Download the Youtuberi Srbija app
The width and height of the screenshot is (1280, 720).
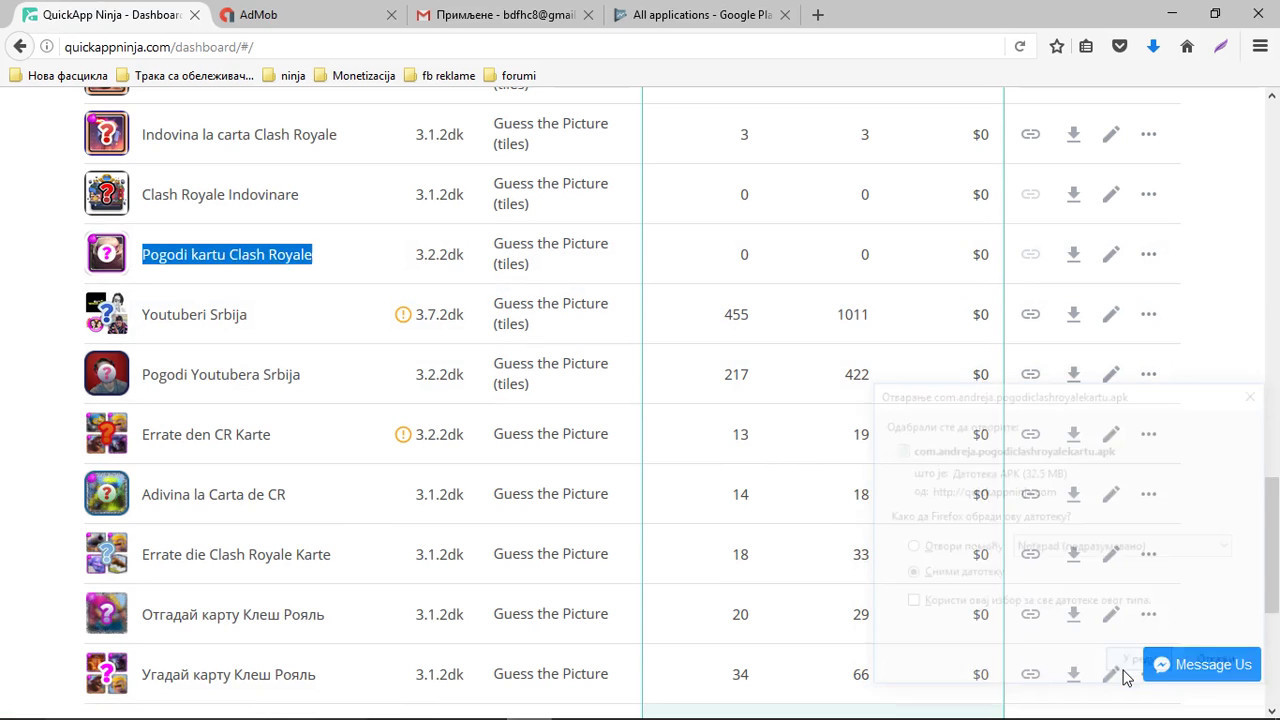1073,314
